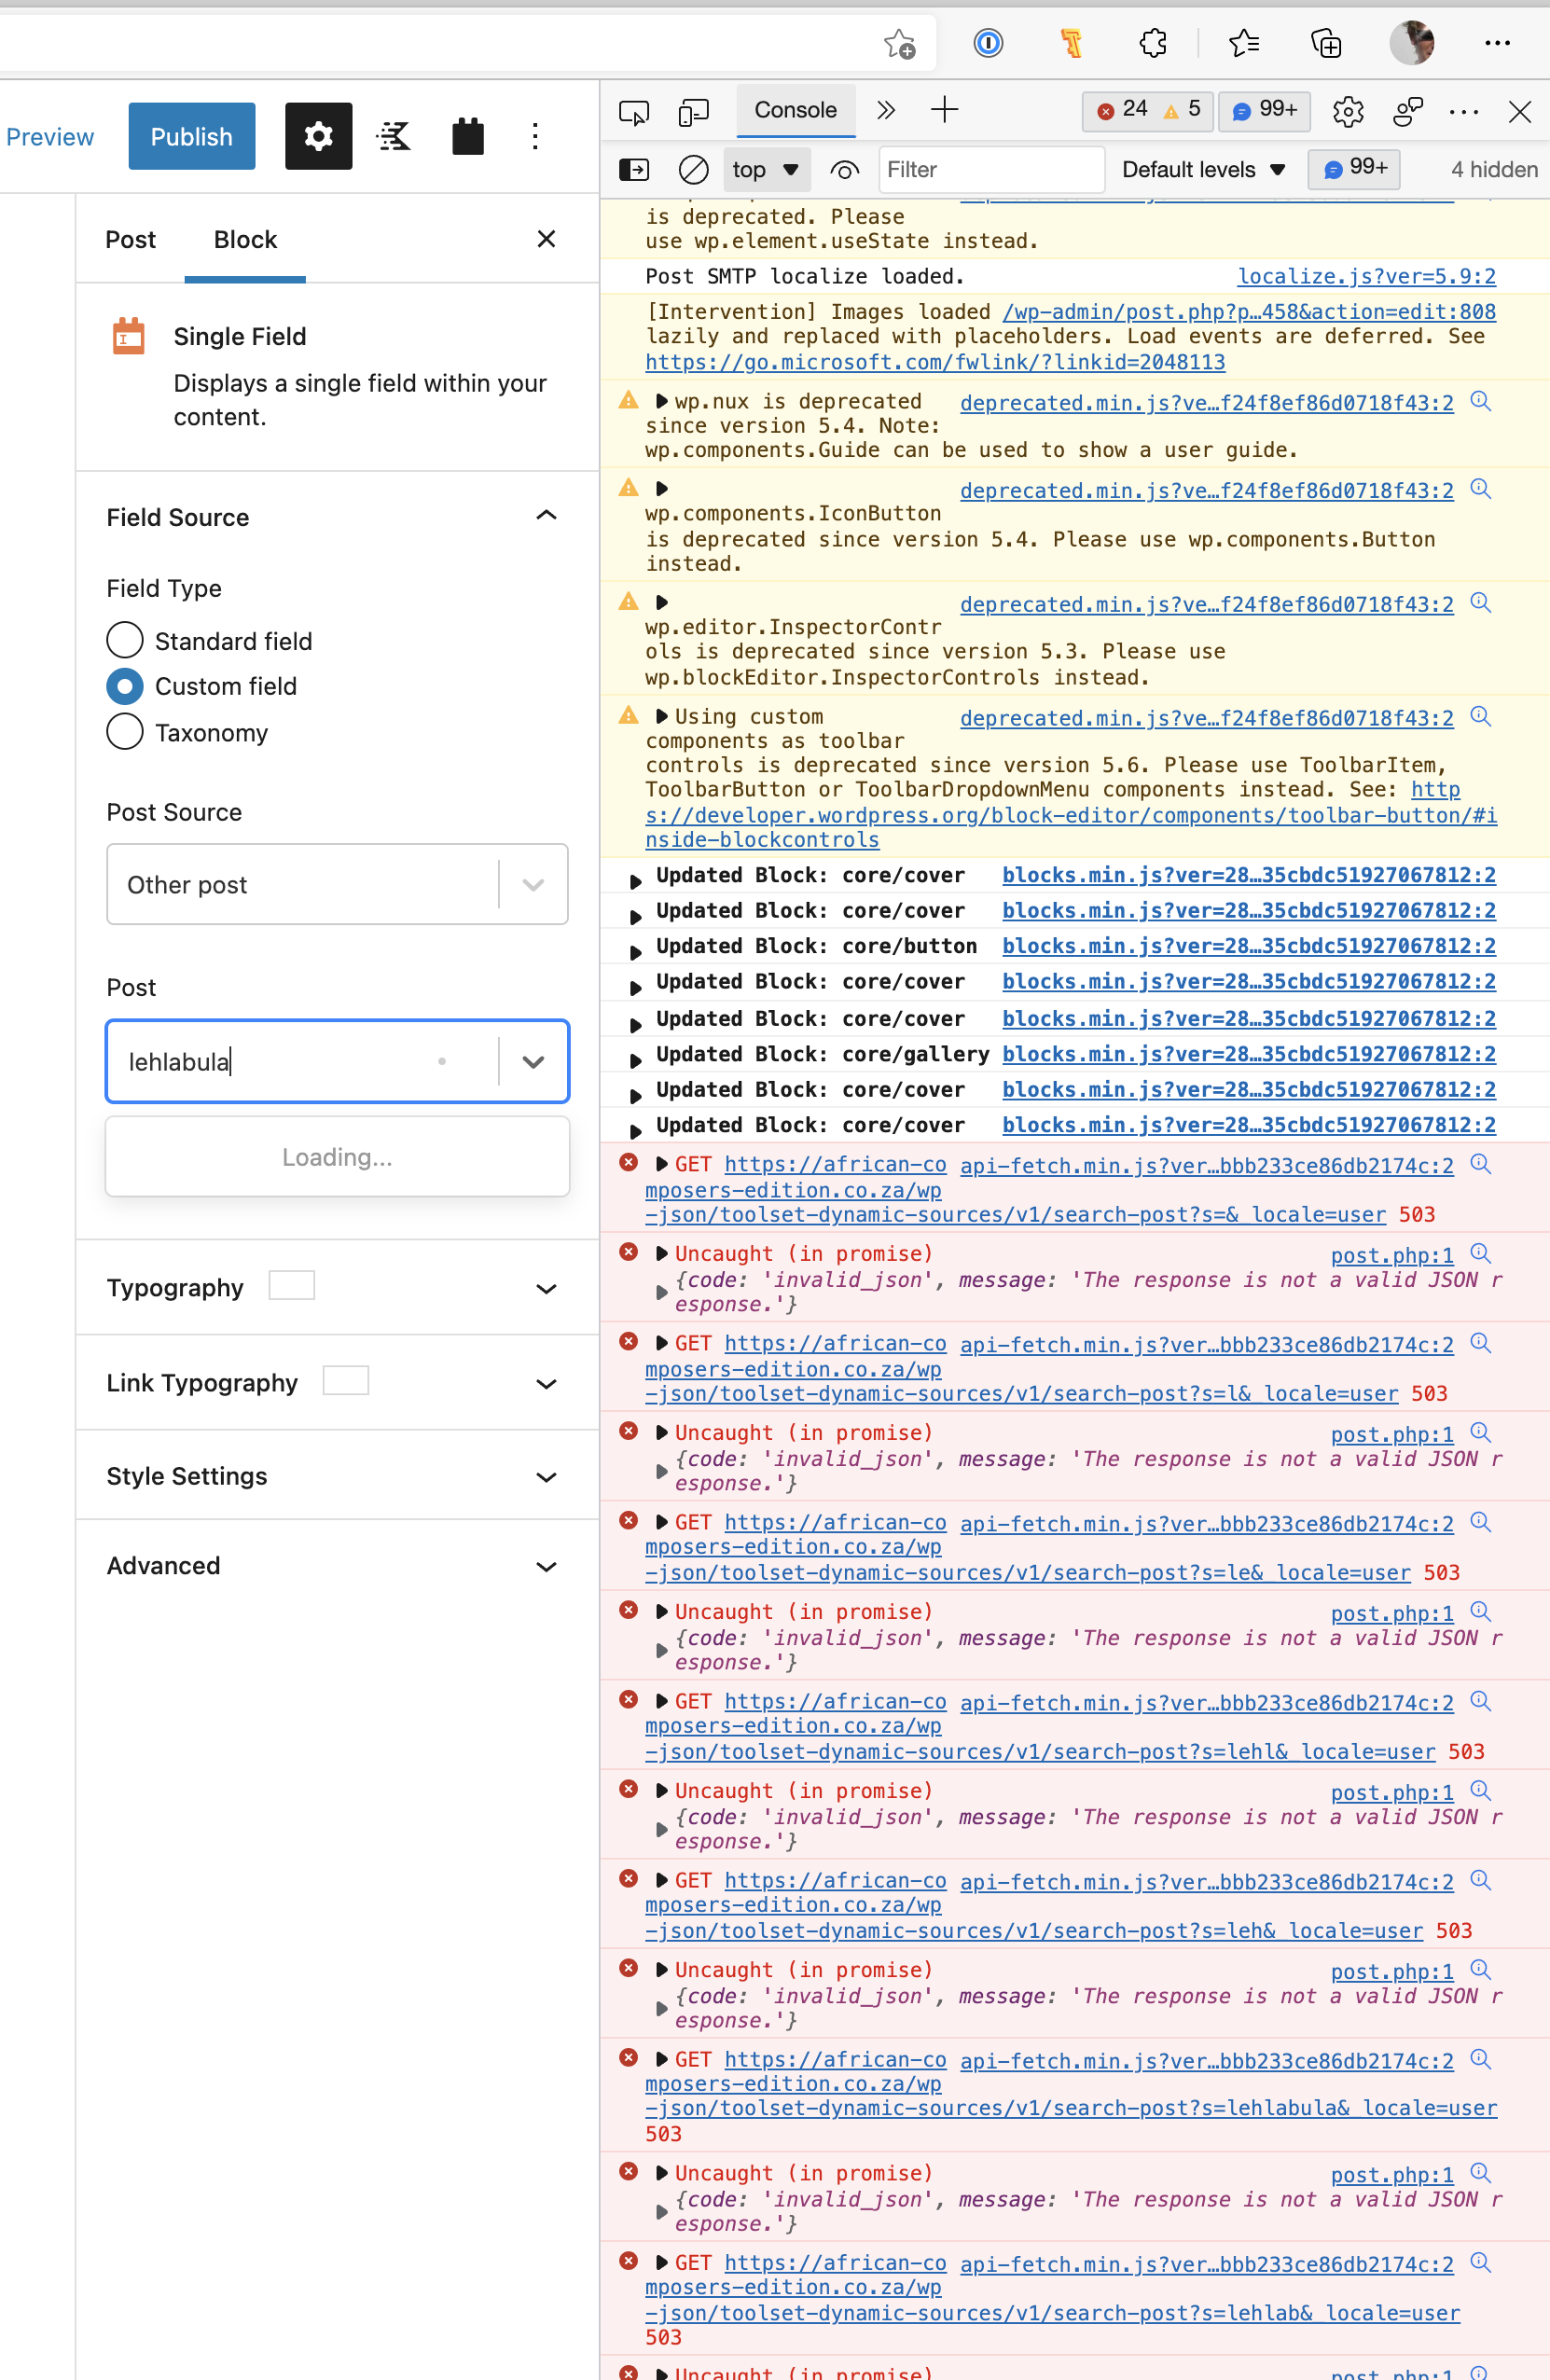Screen dimensions: 1550x2380
Task: Click the Link Typography color swatch
Action: 346,1381
